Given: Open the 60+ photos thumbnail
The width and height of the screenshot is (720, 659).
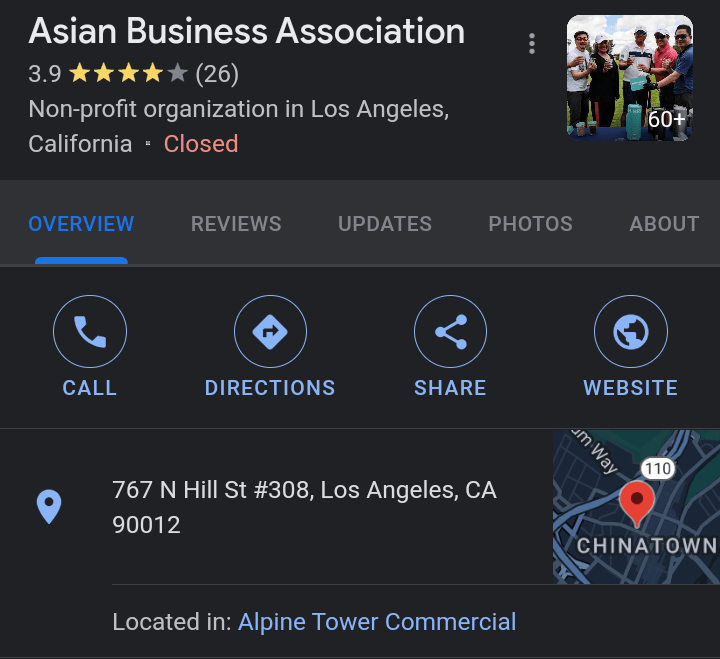Looking at the screenshot, I should 629,78.
